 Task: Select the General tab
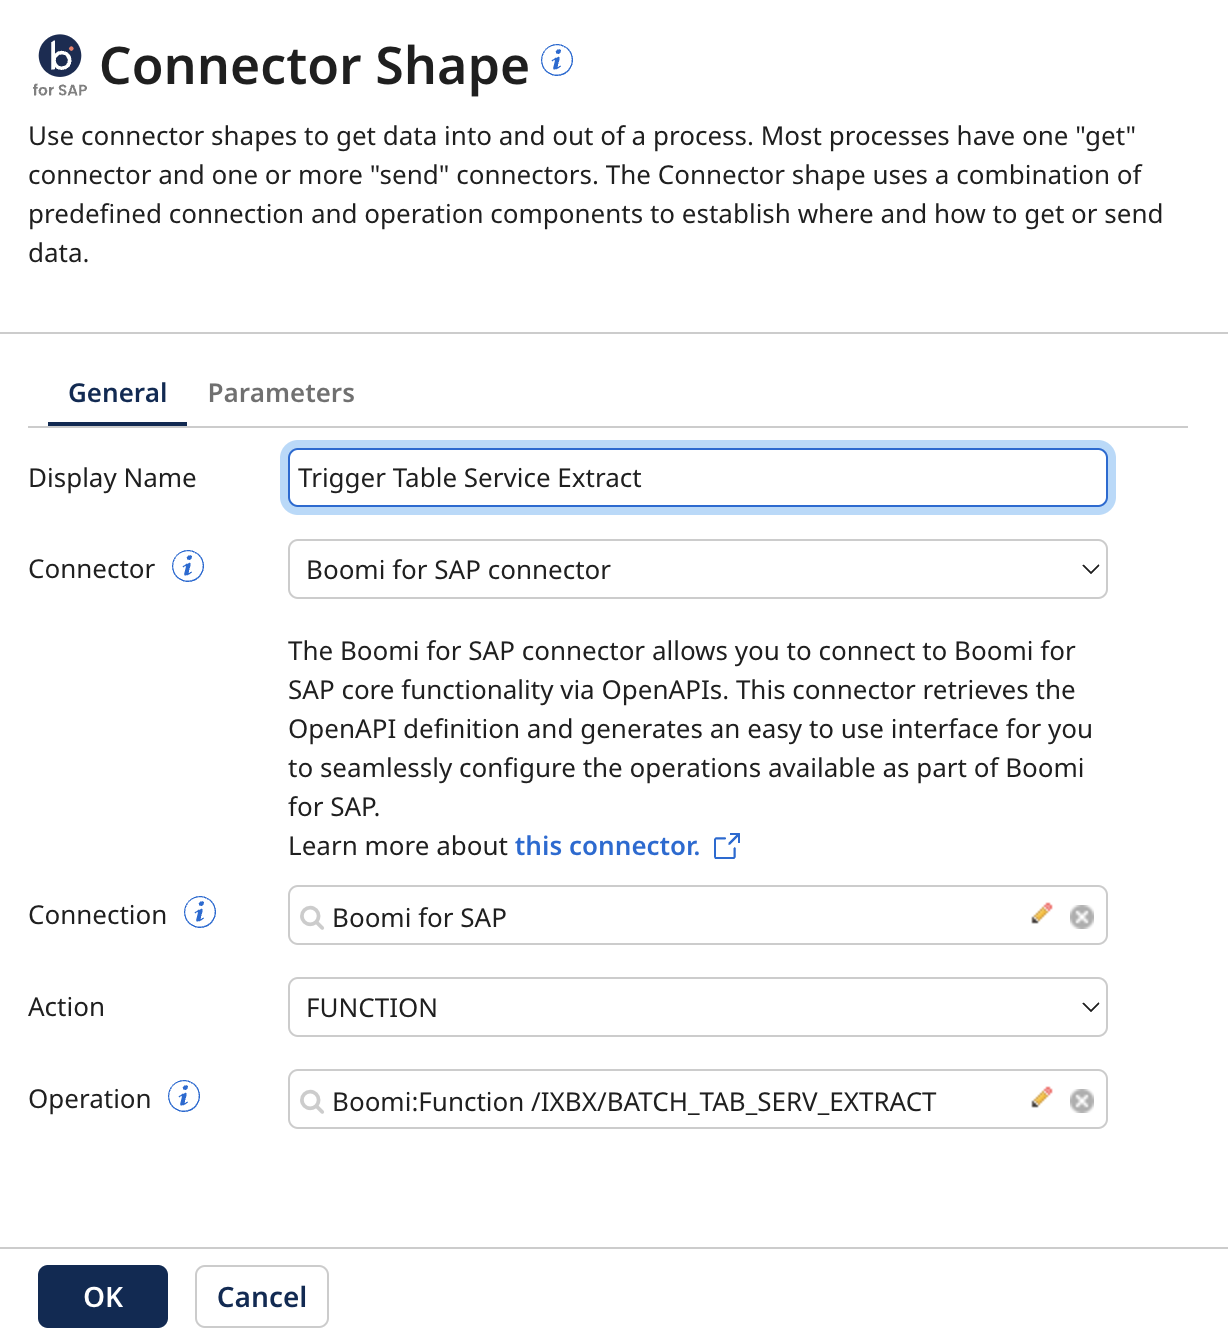(x=116, y=393)
